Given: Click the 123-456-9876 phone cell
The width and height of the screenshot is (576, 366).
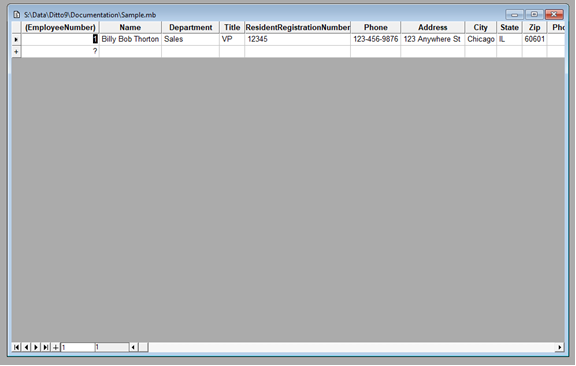Looking at the screenshot, I should pyautogui.click(x=375, y=39).
